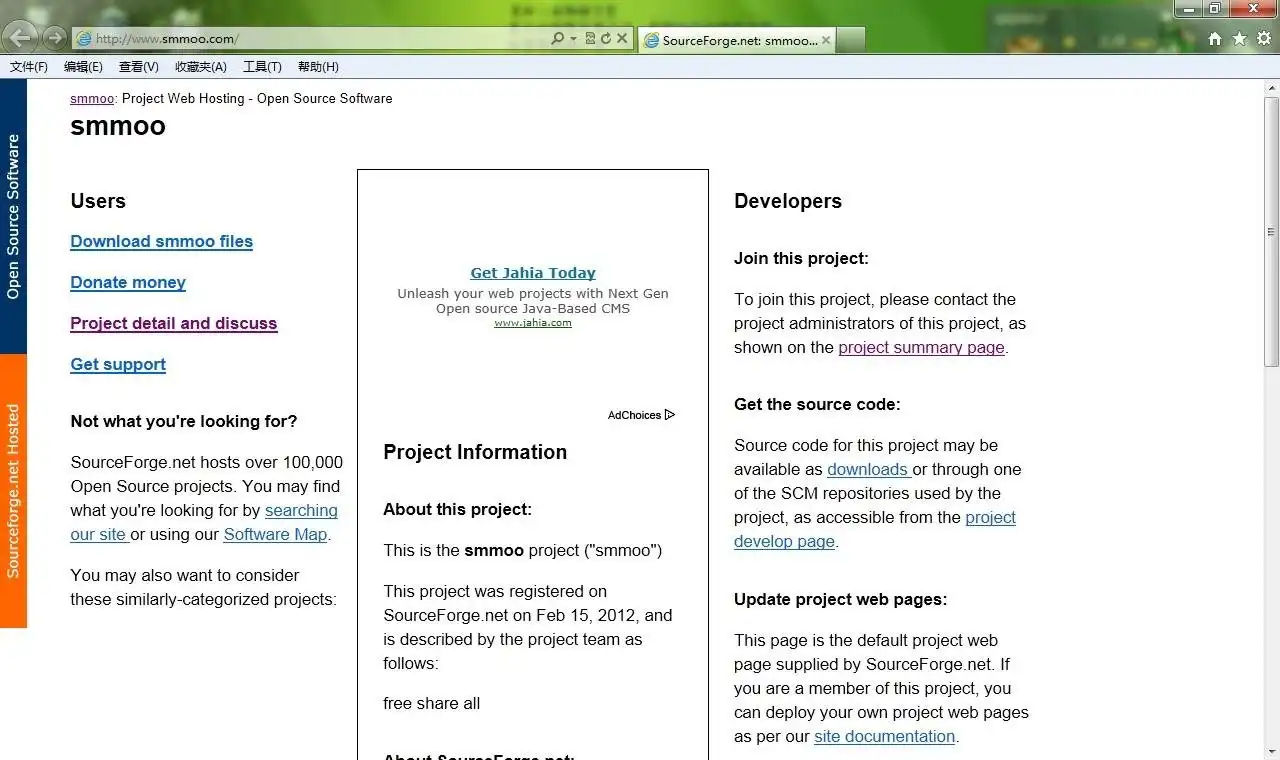Go forward with the browser forward arrow
The width and height of the screenshot is (1280, 760).
pos(55,38)
